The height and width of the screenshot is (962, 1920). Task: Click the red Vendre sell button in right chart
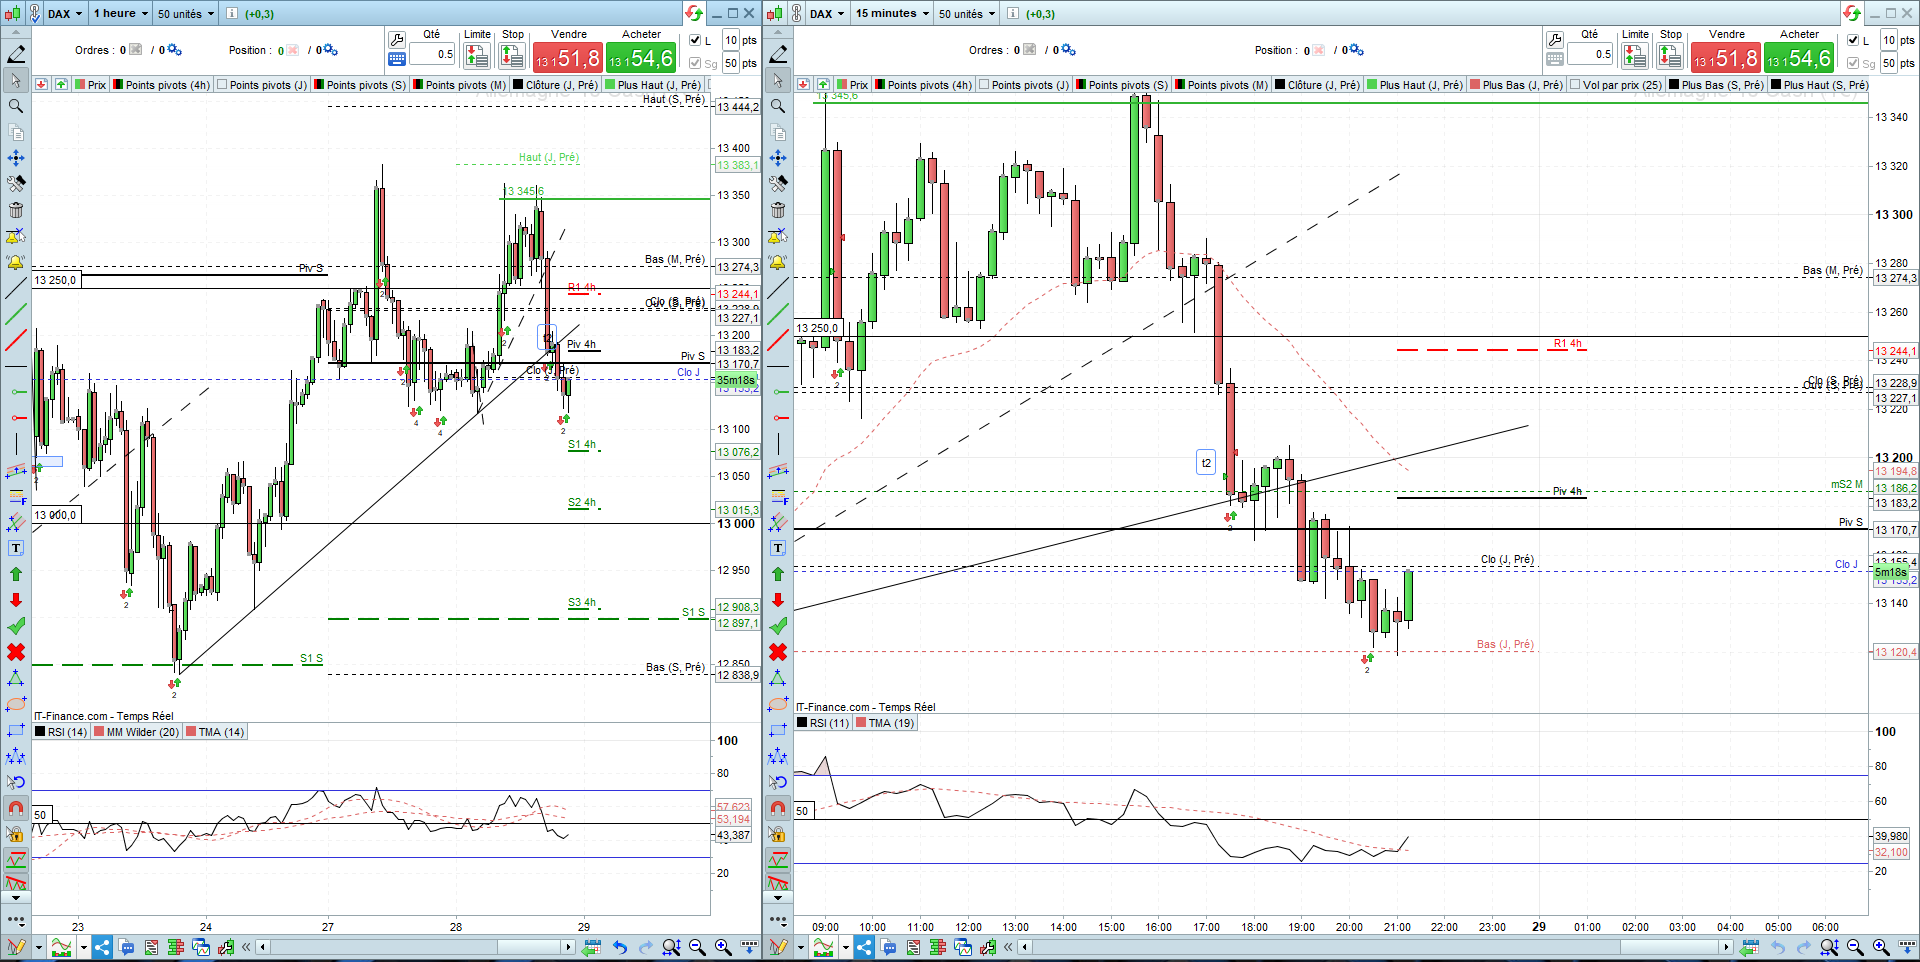click(x=1725, y=58)
